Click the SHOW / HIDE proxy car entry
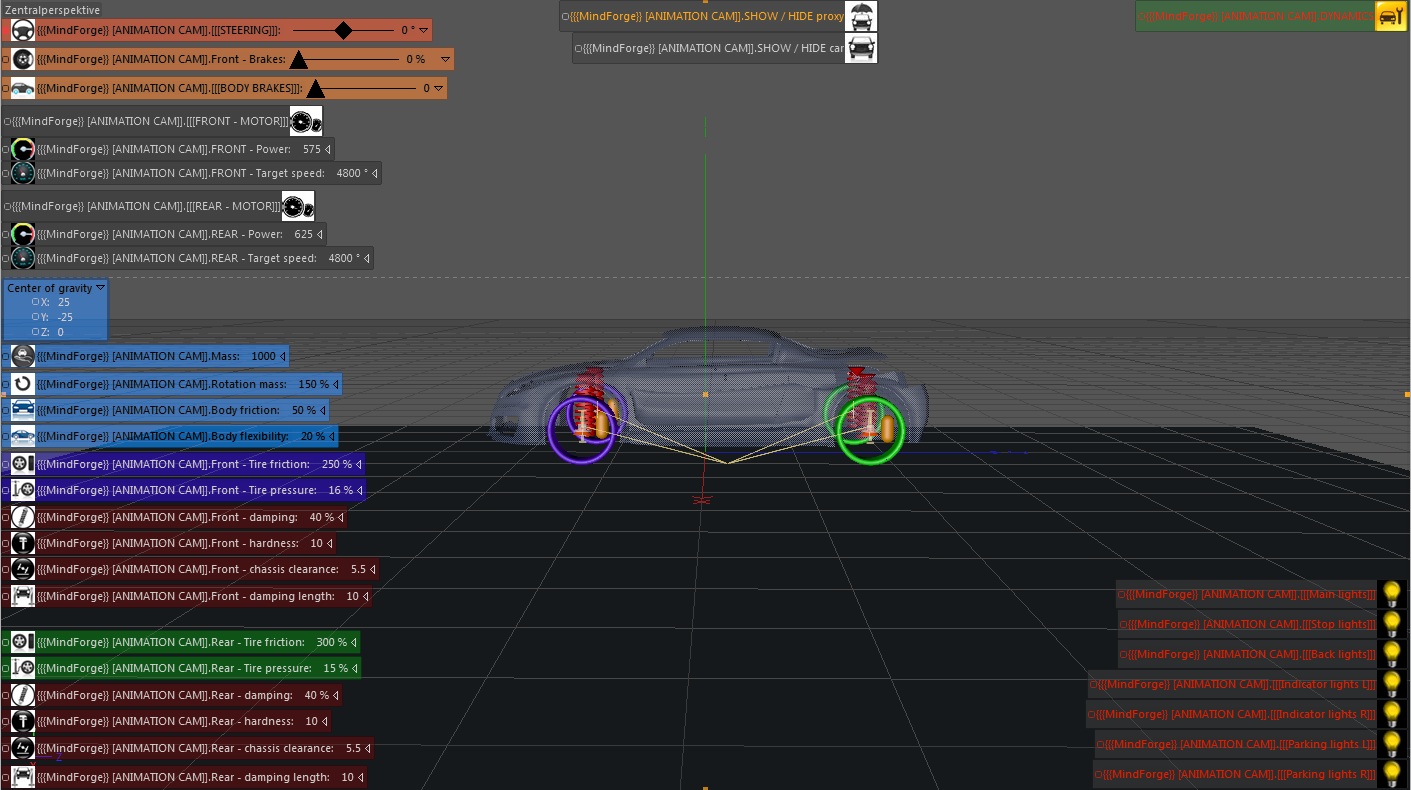The image size is (1411, 790). tap(700, 16)
